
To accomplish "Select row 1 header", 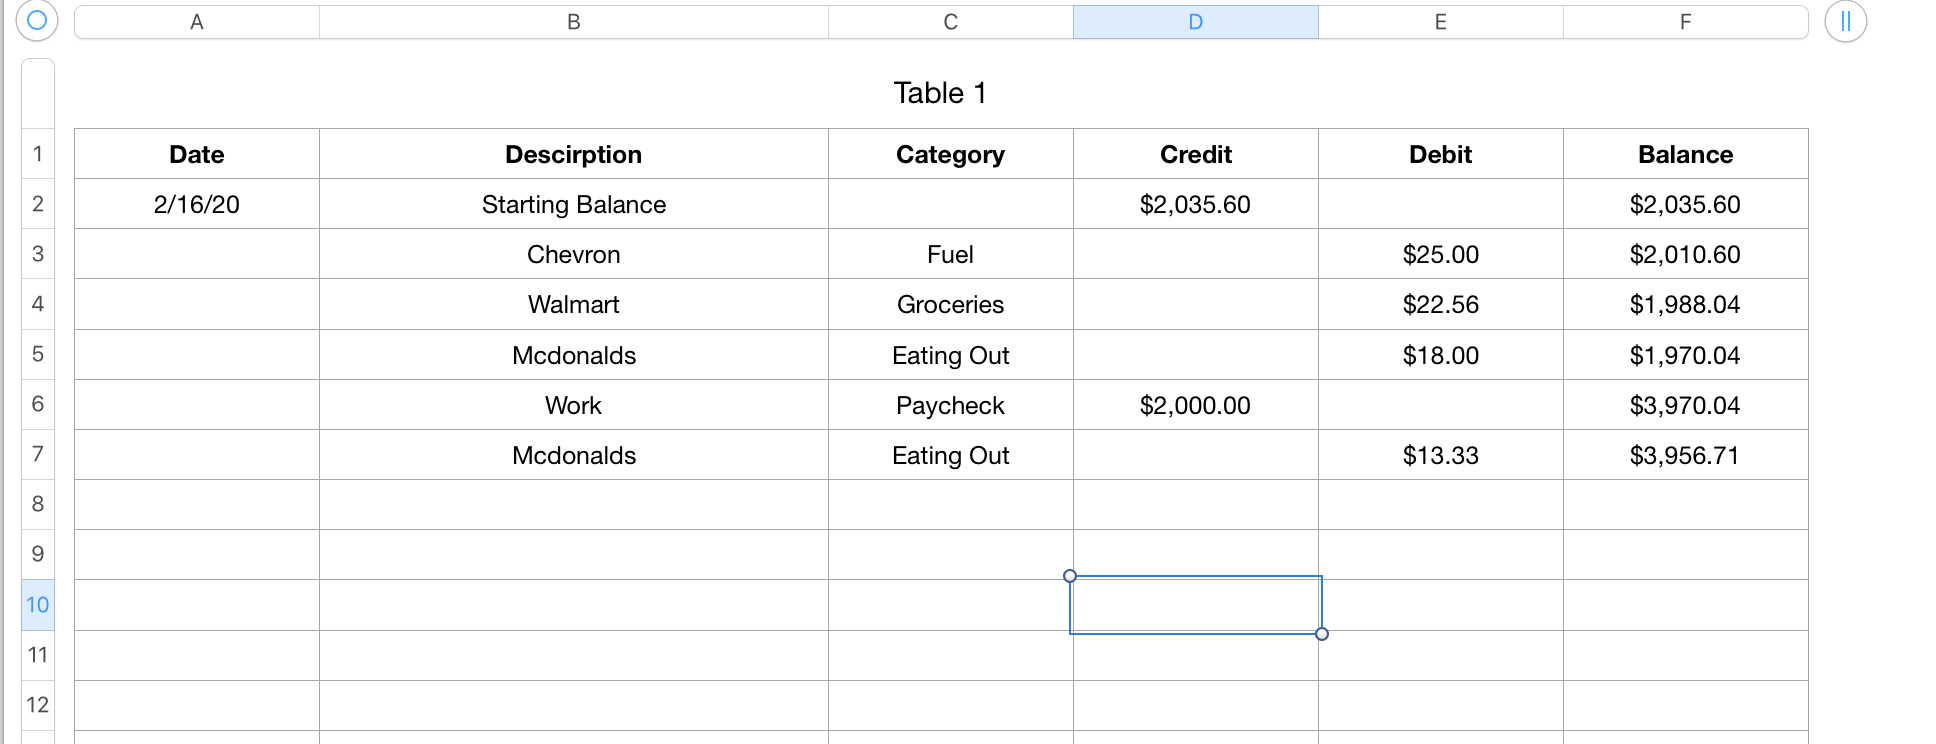I will pos(38,154).
